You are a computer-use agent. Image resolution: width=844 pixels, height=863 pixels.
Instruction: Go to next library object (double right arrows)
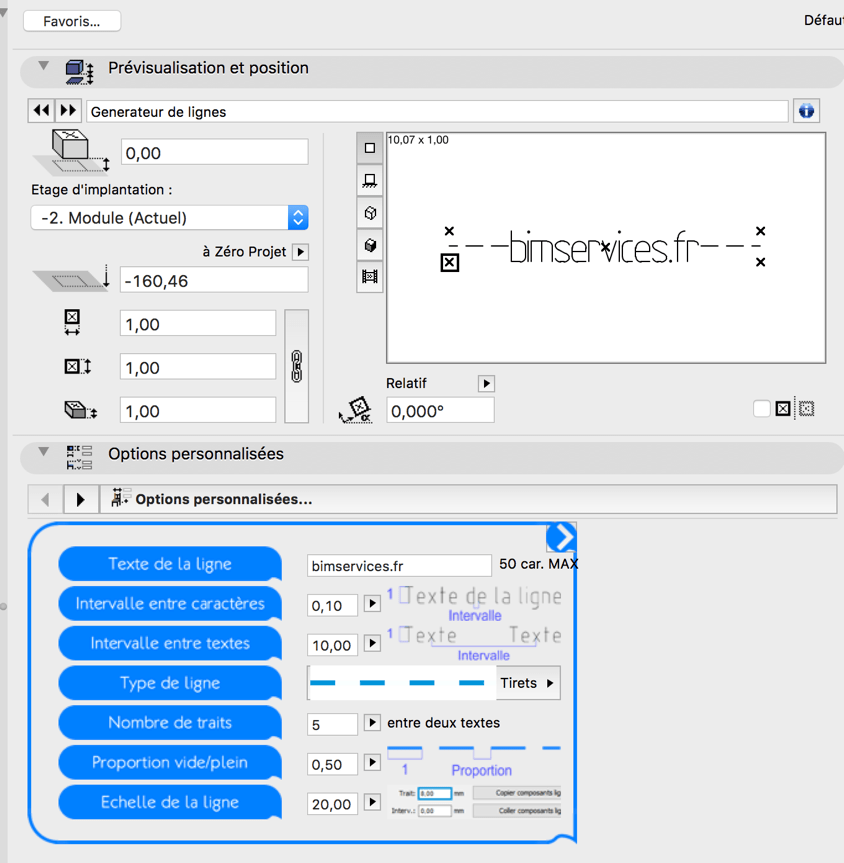[68, 111]
